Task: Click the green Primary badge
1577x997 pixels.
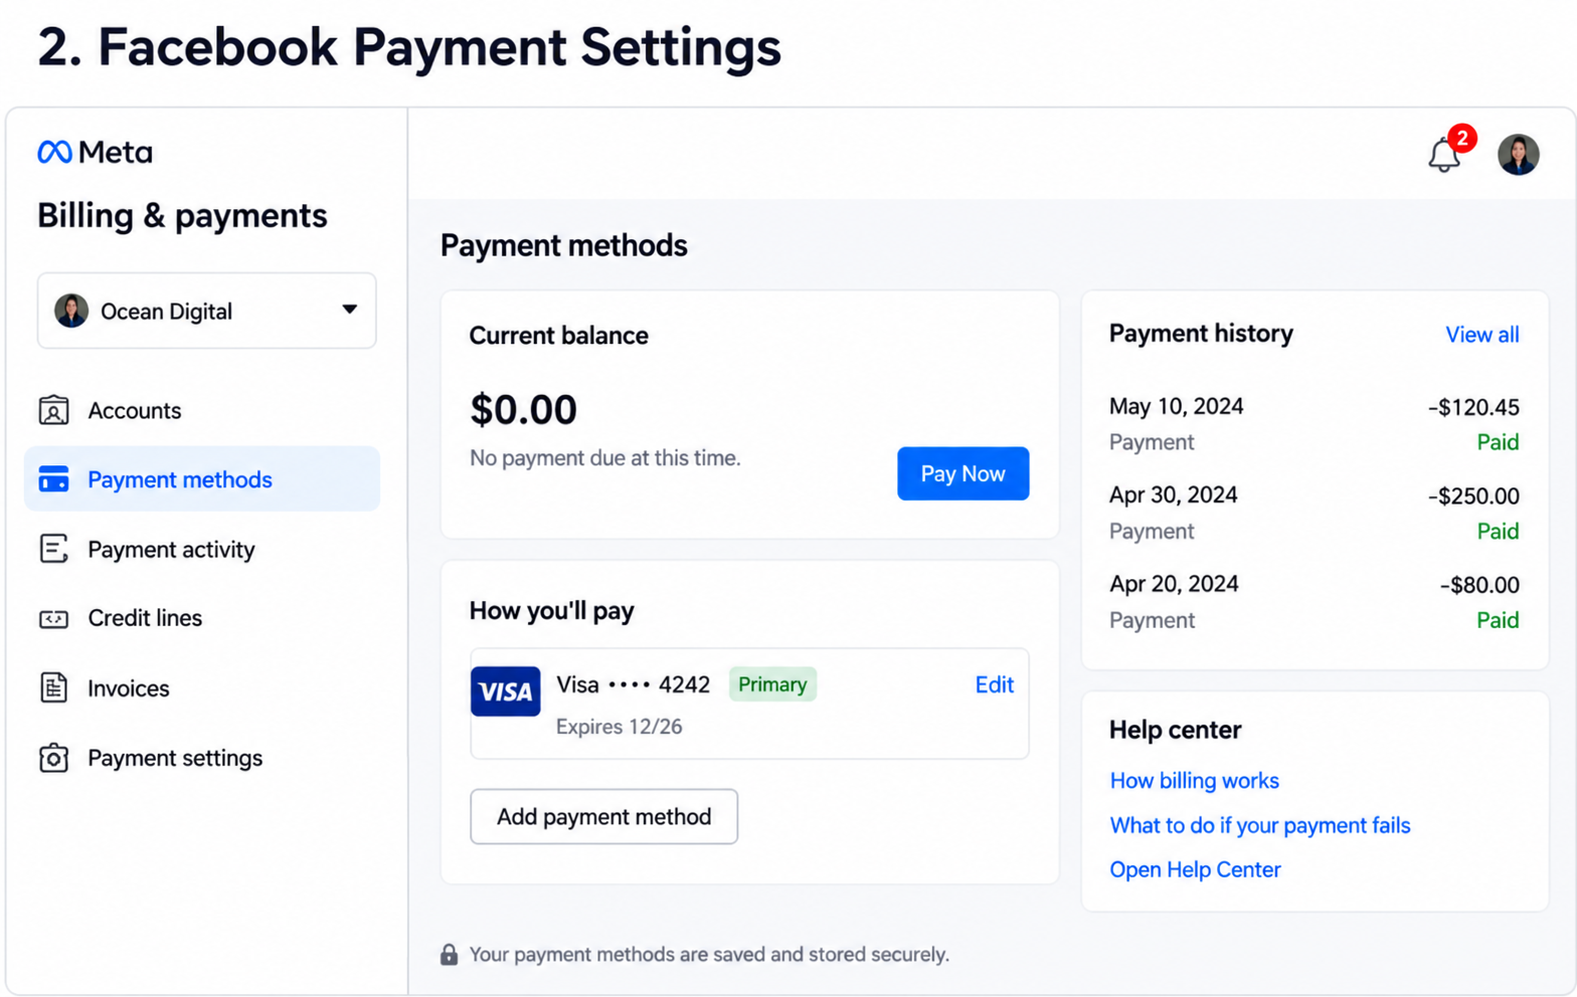Action: point(772,685)
